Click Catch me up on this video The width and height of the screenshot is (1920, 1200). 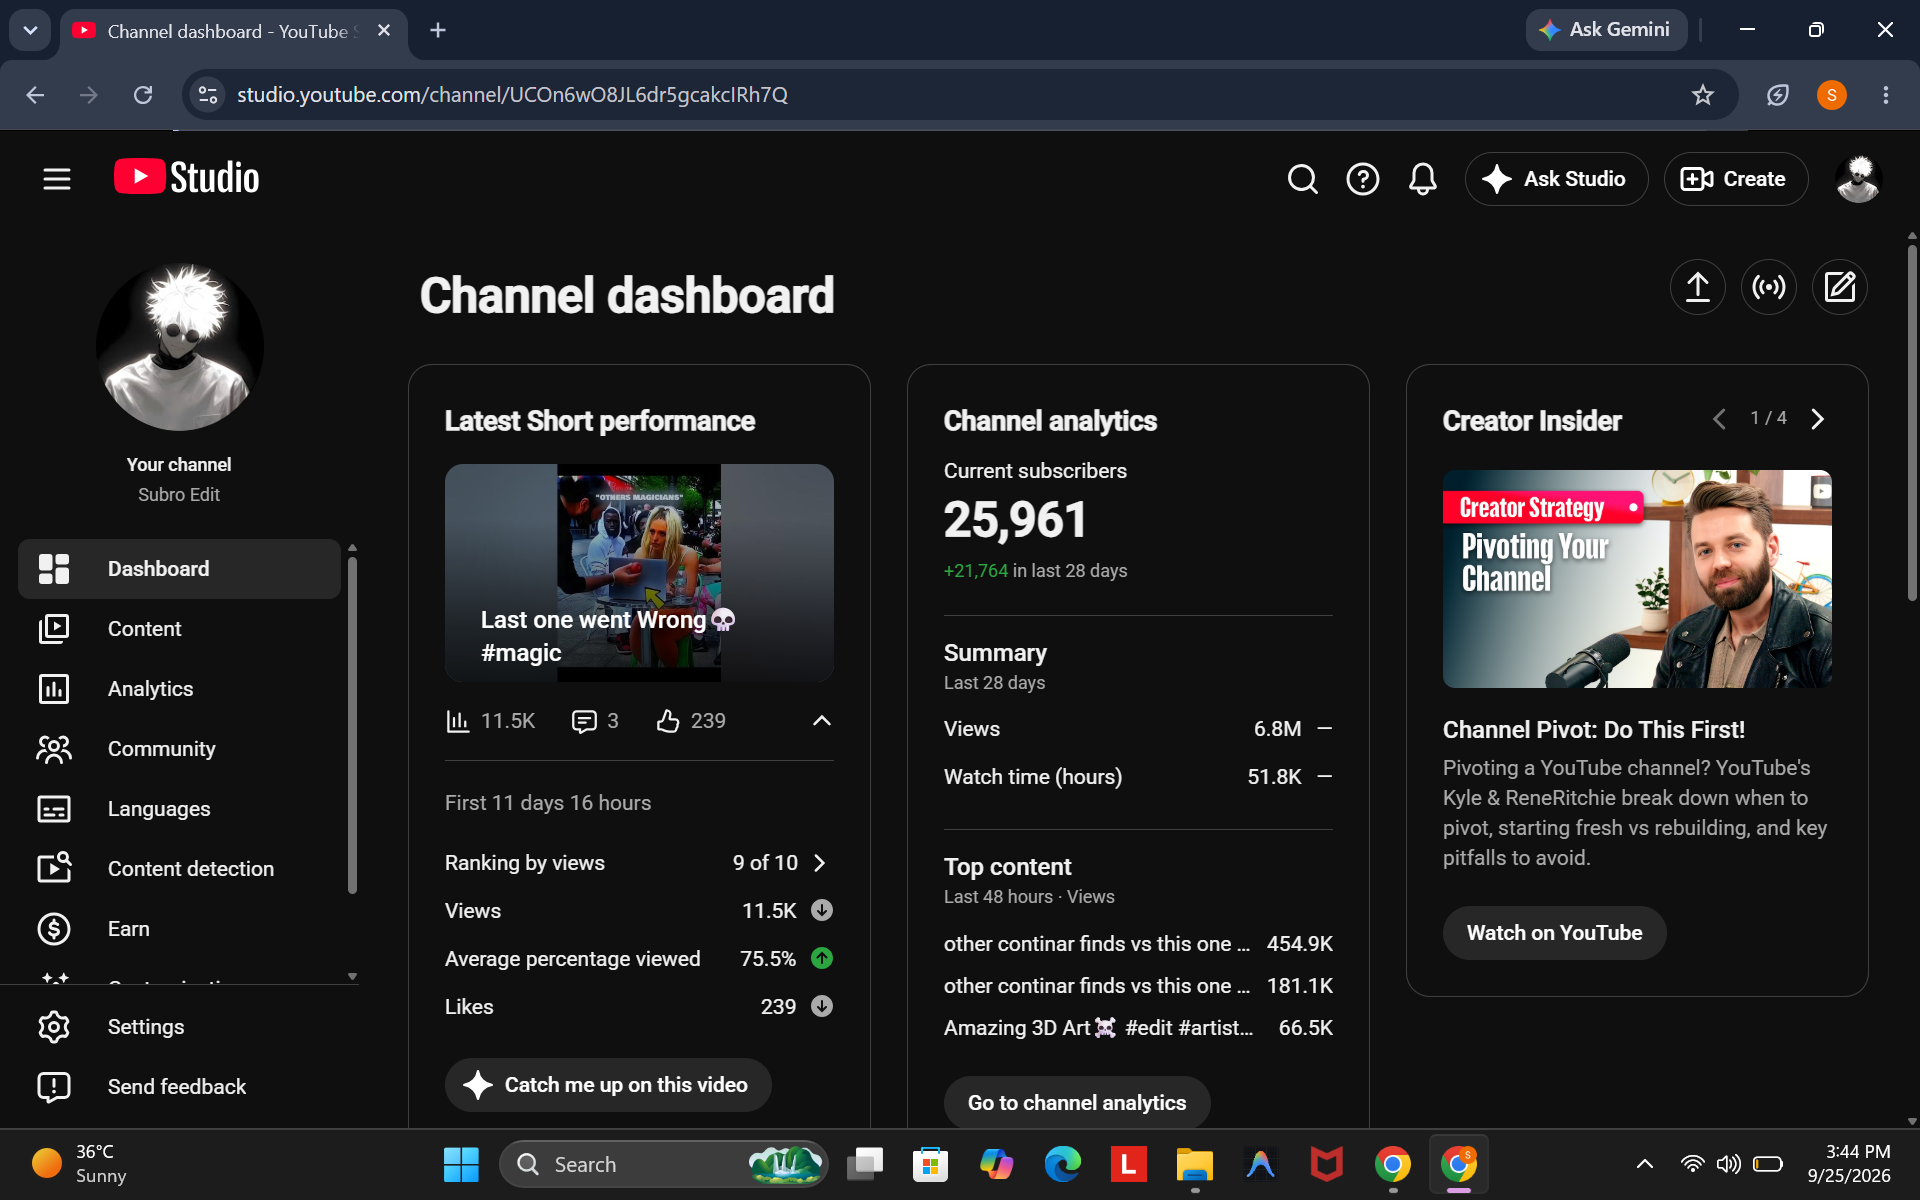(x=608, y=1085)
